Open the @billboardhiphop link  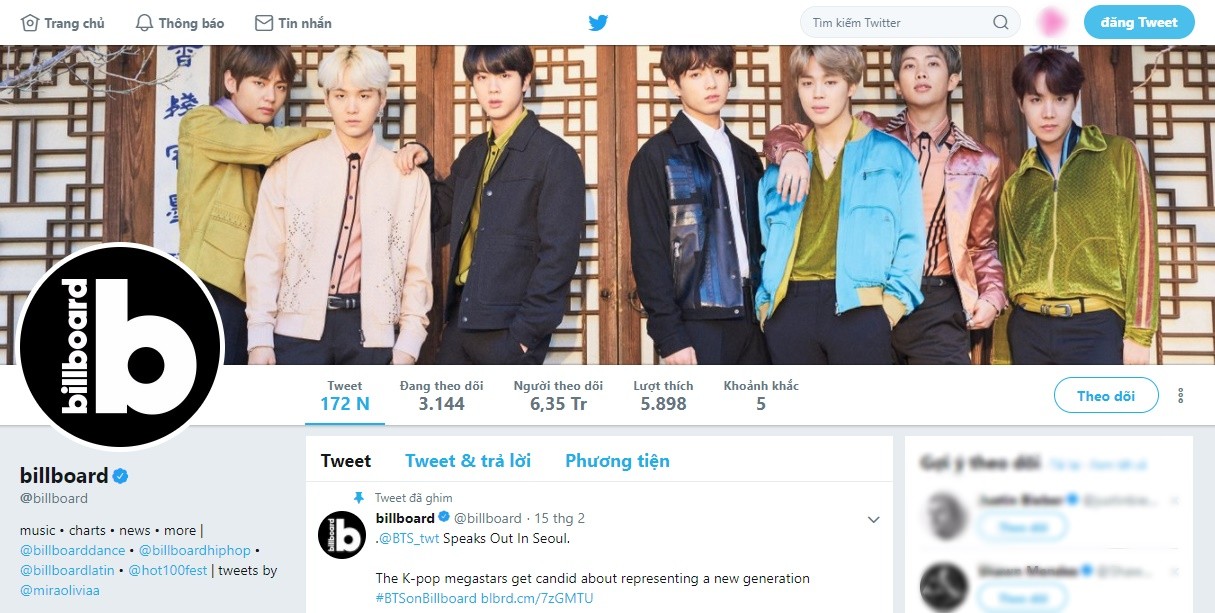194,550
